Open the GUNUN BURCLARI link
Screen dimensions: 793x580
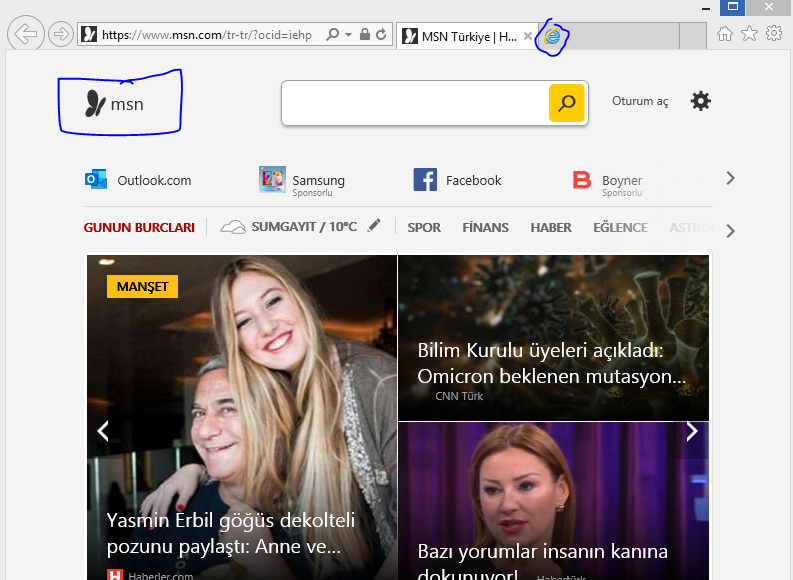(x=139, y=228)
